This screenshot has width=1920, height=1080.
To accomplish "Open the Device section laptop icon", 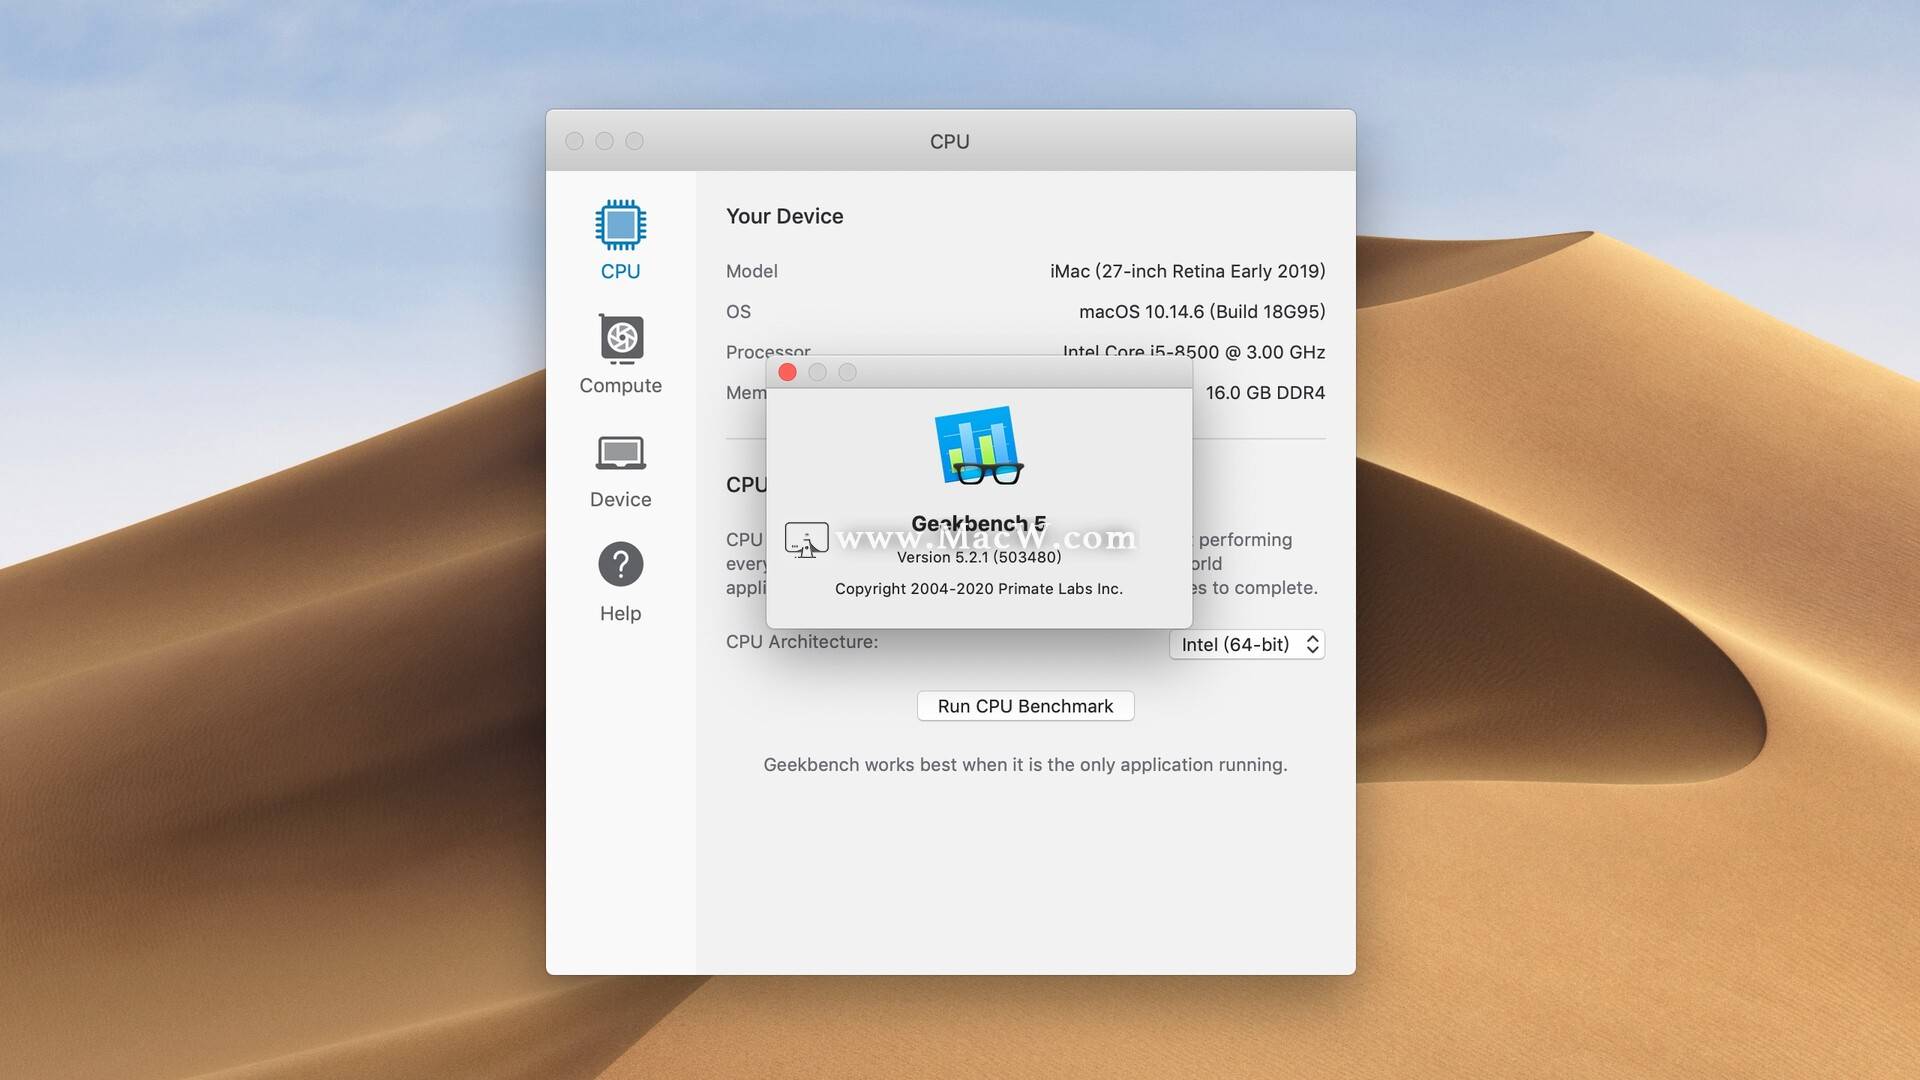I will pos(620,453).
